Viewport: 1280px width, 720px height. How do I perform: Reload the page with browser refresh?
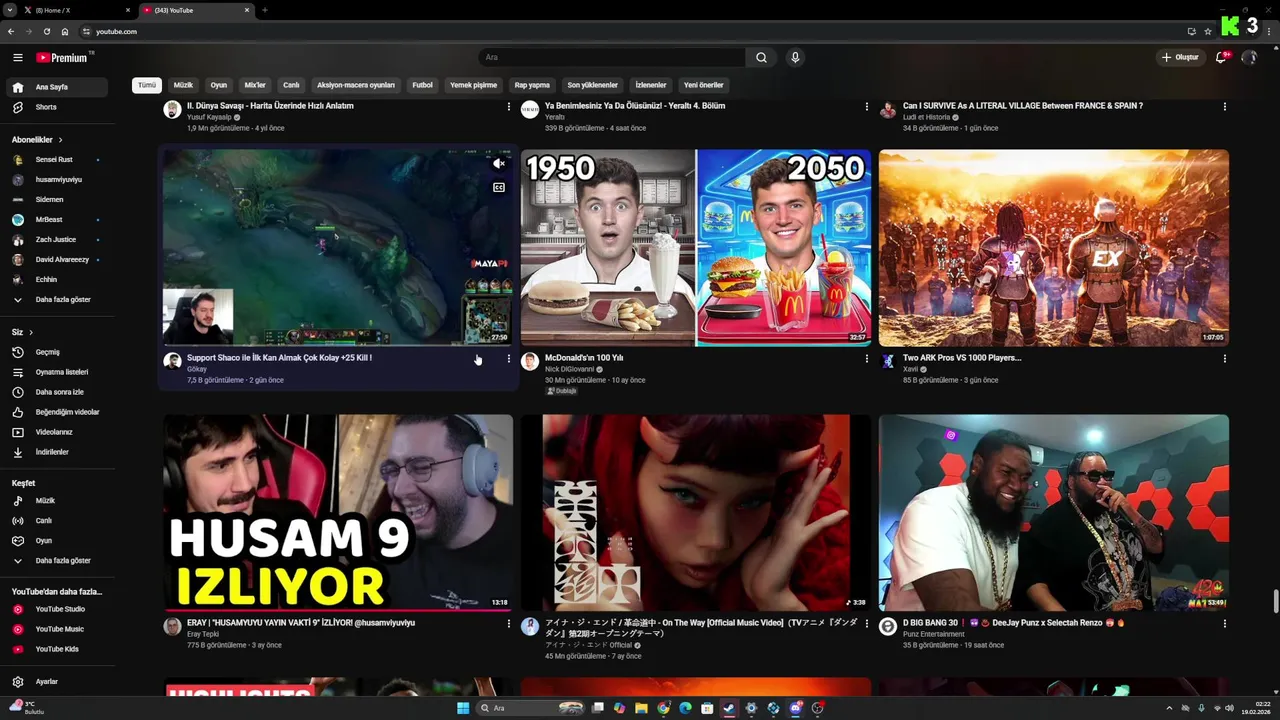[x=46, y=32]
